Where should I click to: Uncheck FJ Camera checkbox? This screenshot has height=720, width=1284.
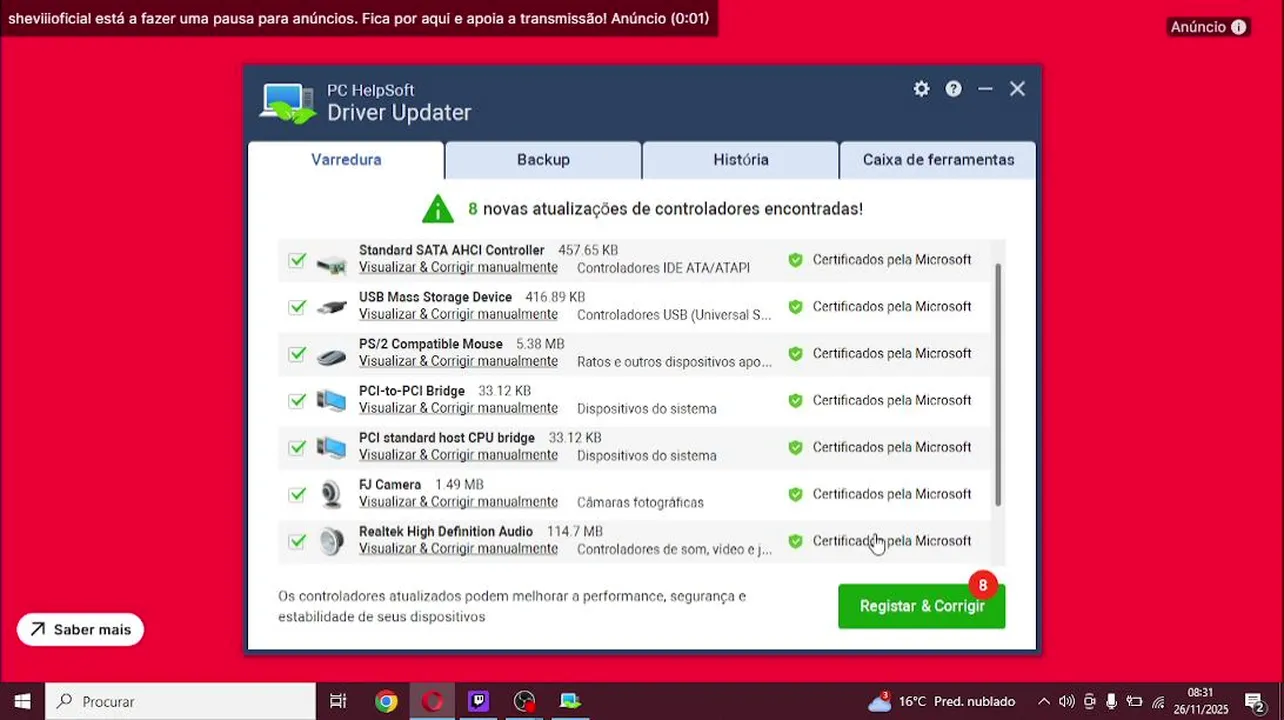[297, 494]
